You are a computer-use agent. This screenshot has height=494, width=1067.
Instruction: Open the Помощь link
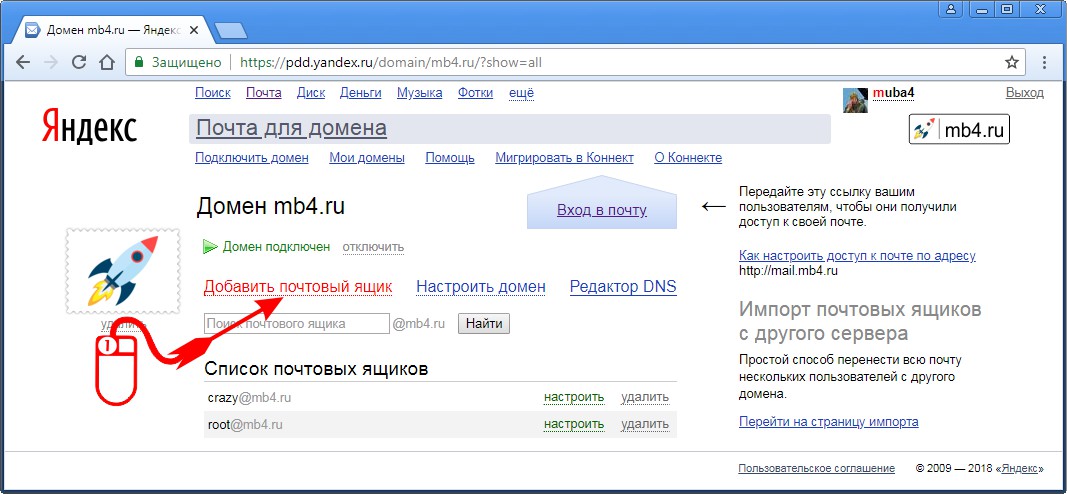pyautogui.click(x=450, y=158)
